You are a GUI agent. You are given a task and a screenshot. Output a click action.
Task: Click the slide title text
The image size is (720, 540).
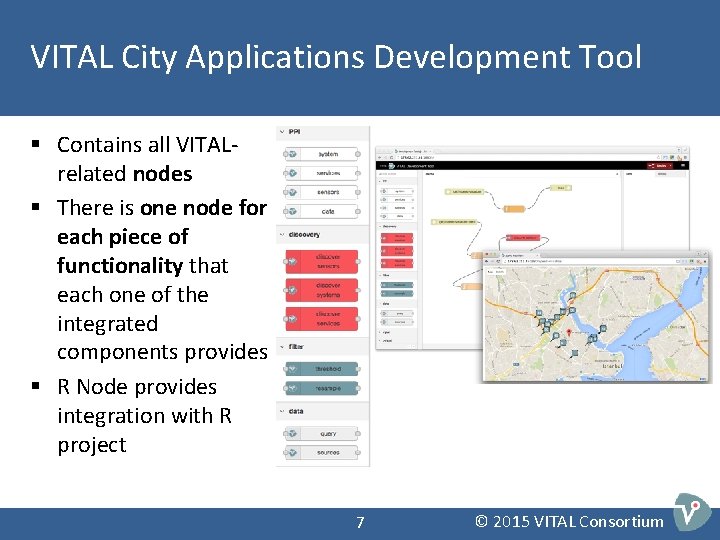click(x=336, y=57)
